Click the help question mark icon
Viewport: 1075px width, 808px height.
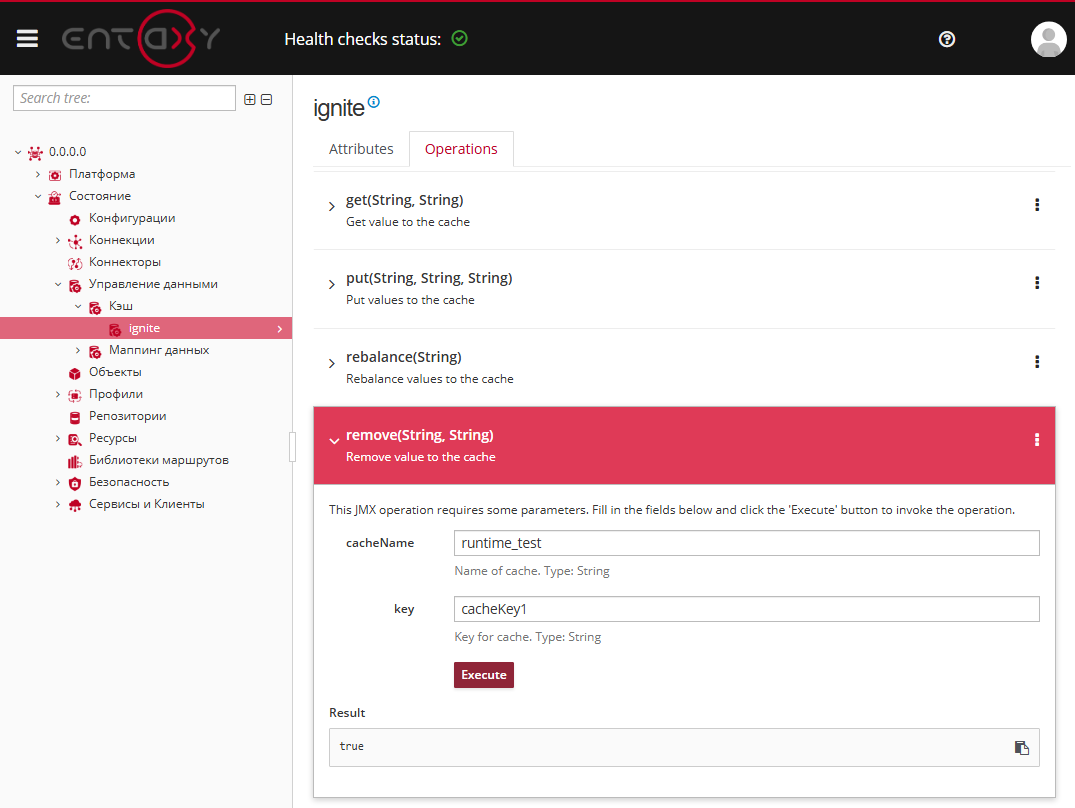pyautogui.click(x=947, y=39)
